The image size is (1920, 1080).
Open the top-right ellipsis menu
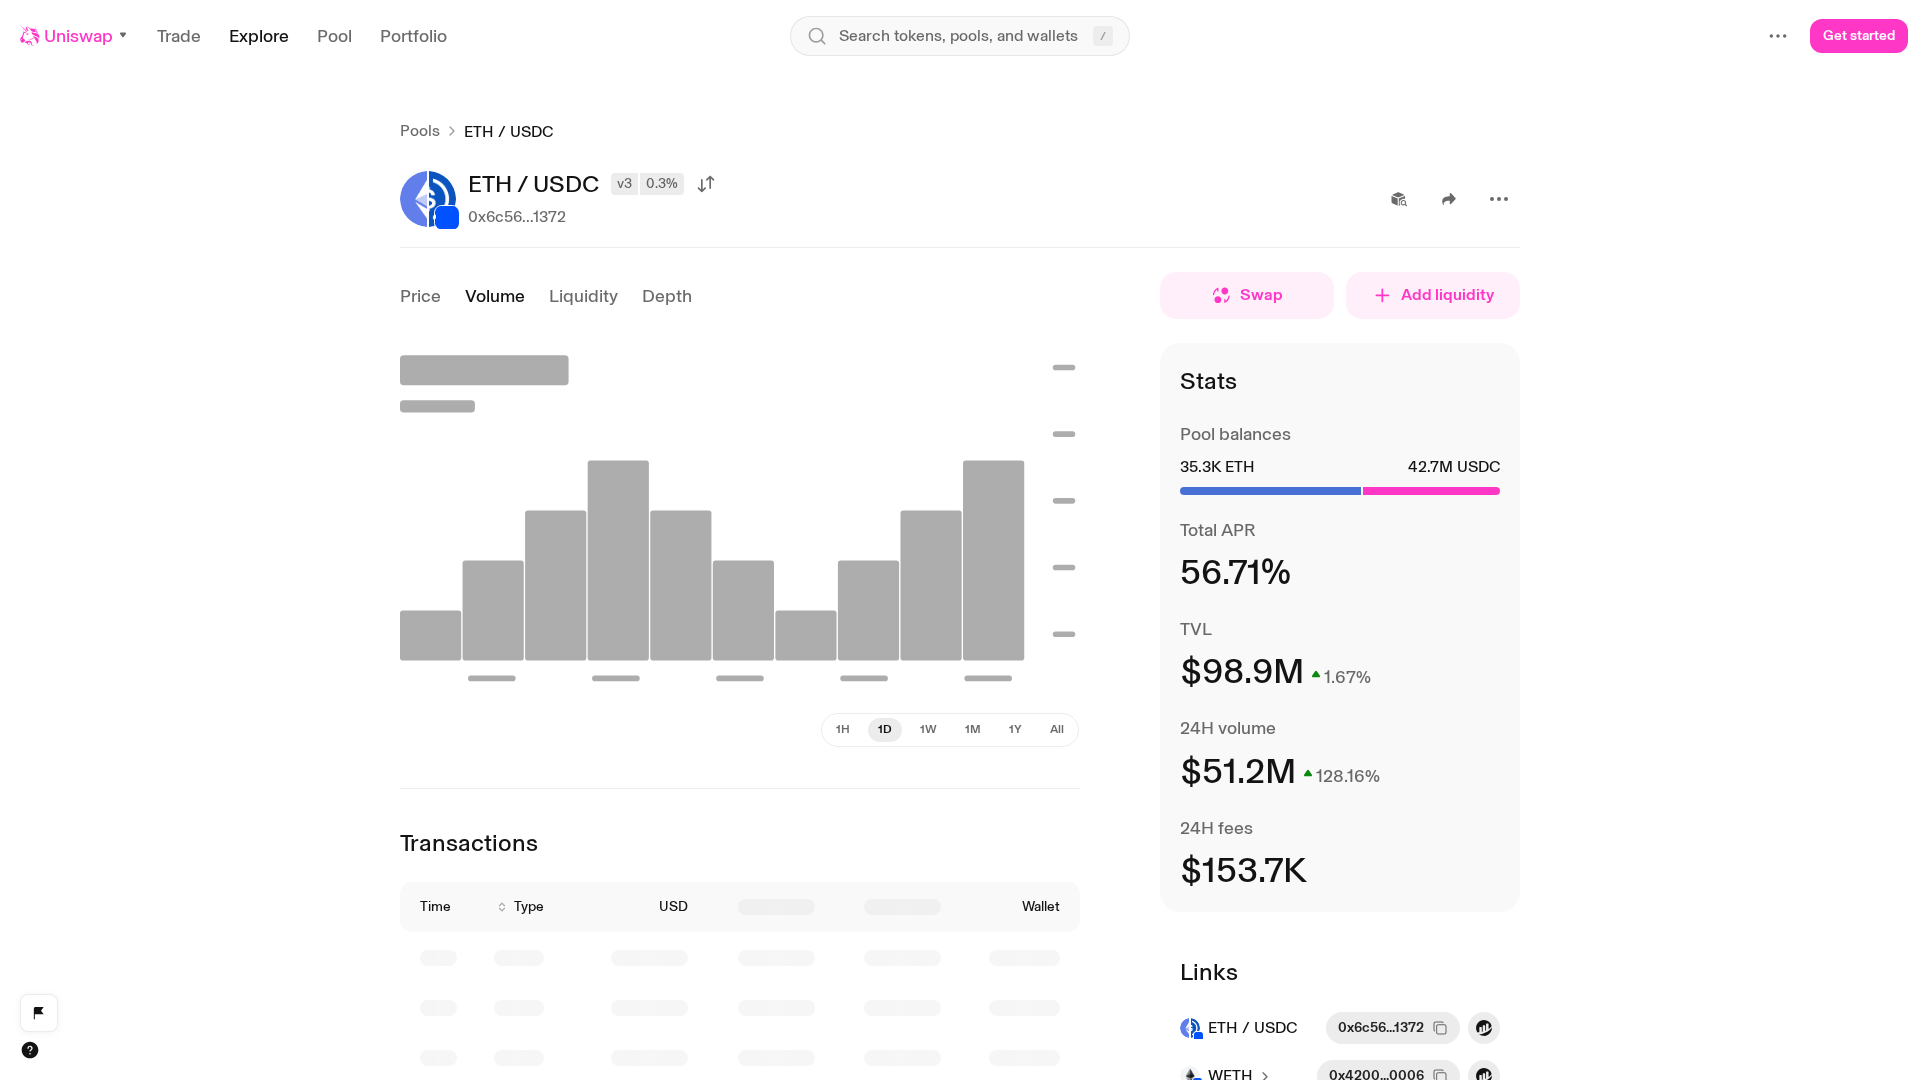1778,36
